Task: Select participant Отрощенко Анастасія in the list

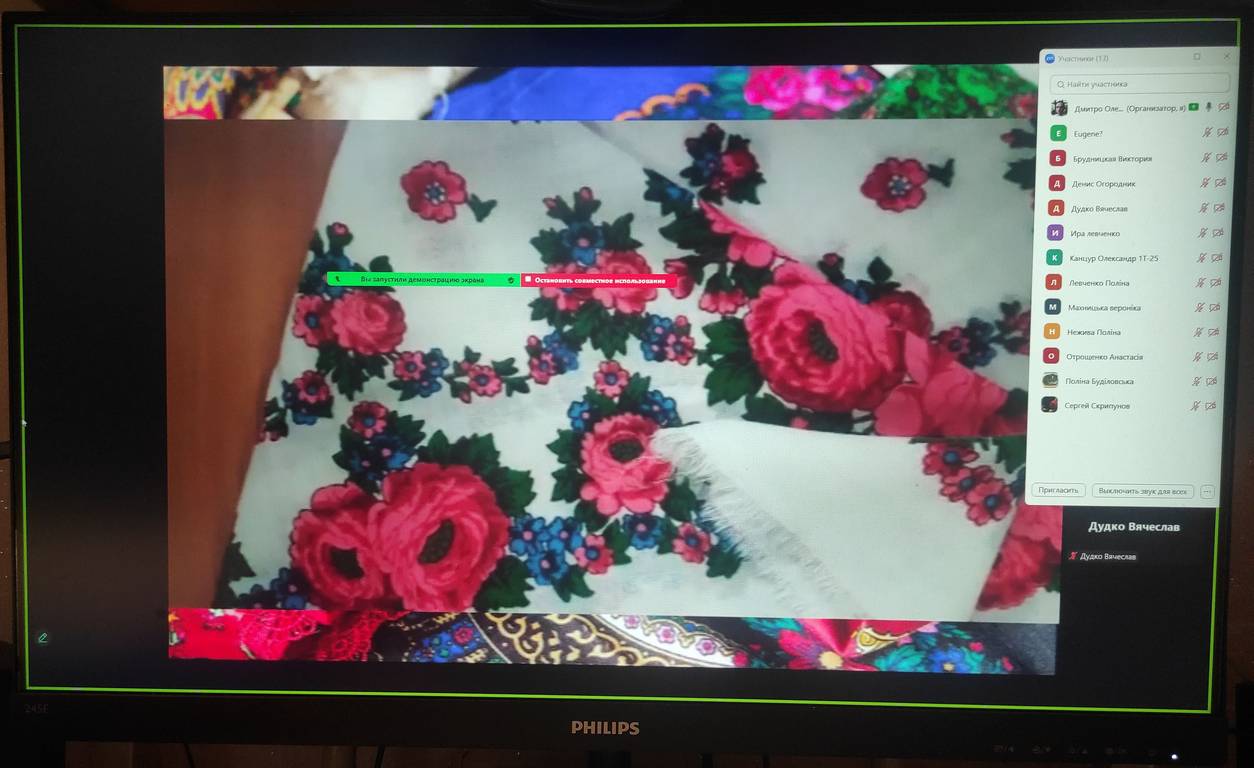Action: 1106,357
